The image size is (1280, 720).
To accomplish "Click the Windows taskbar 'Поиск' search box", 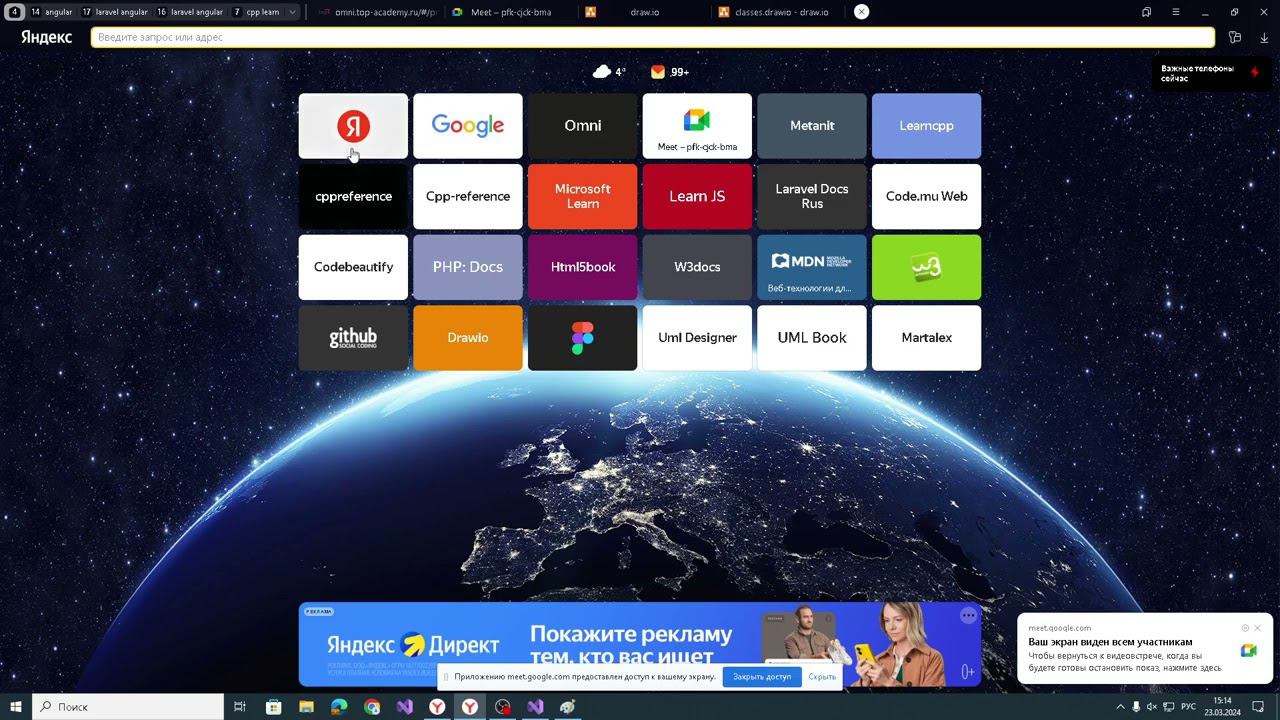I will click(x=128, y=707).
